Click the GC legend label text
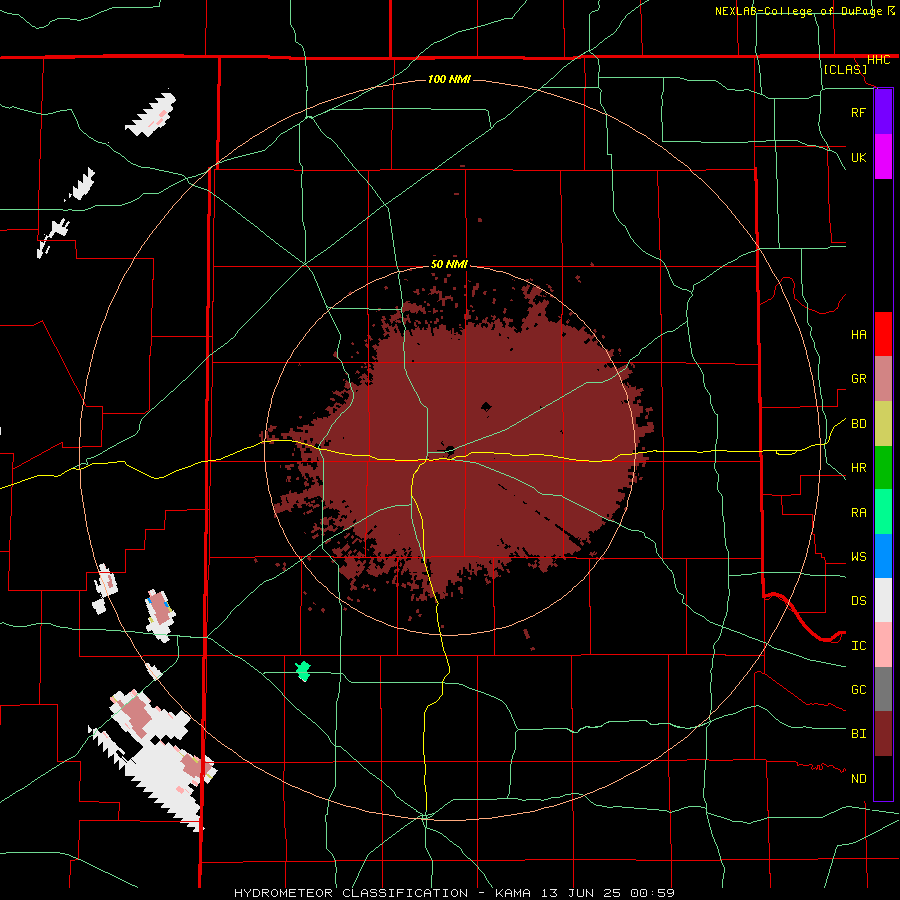The width and height of the screenshot is (900, 900). pyautogui.click(x=859, y=690)
